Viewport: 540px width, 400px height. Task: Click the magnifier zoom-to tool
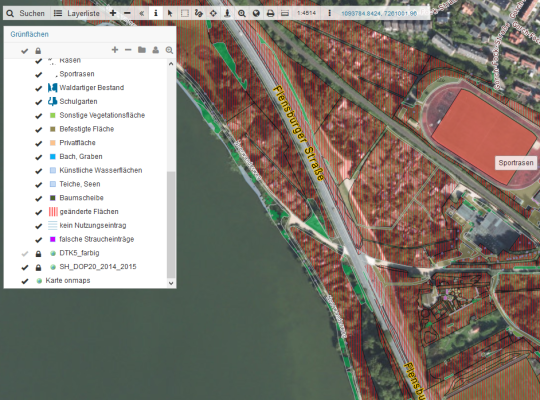(242, 13)
